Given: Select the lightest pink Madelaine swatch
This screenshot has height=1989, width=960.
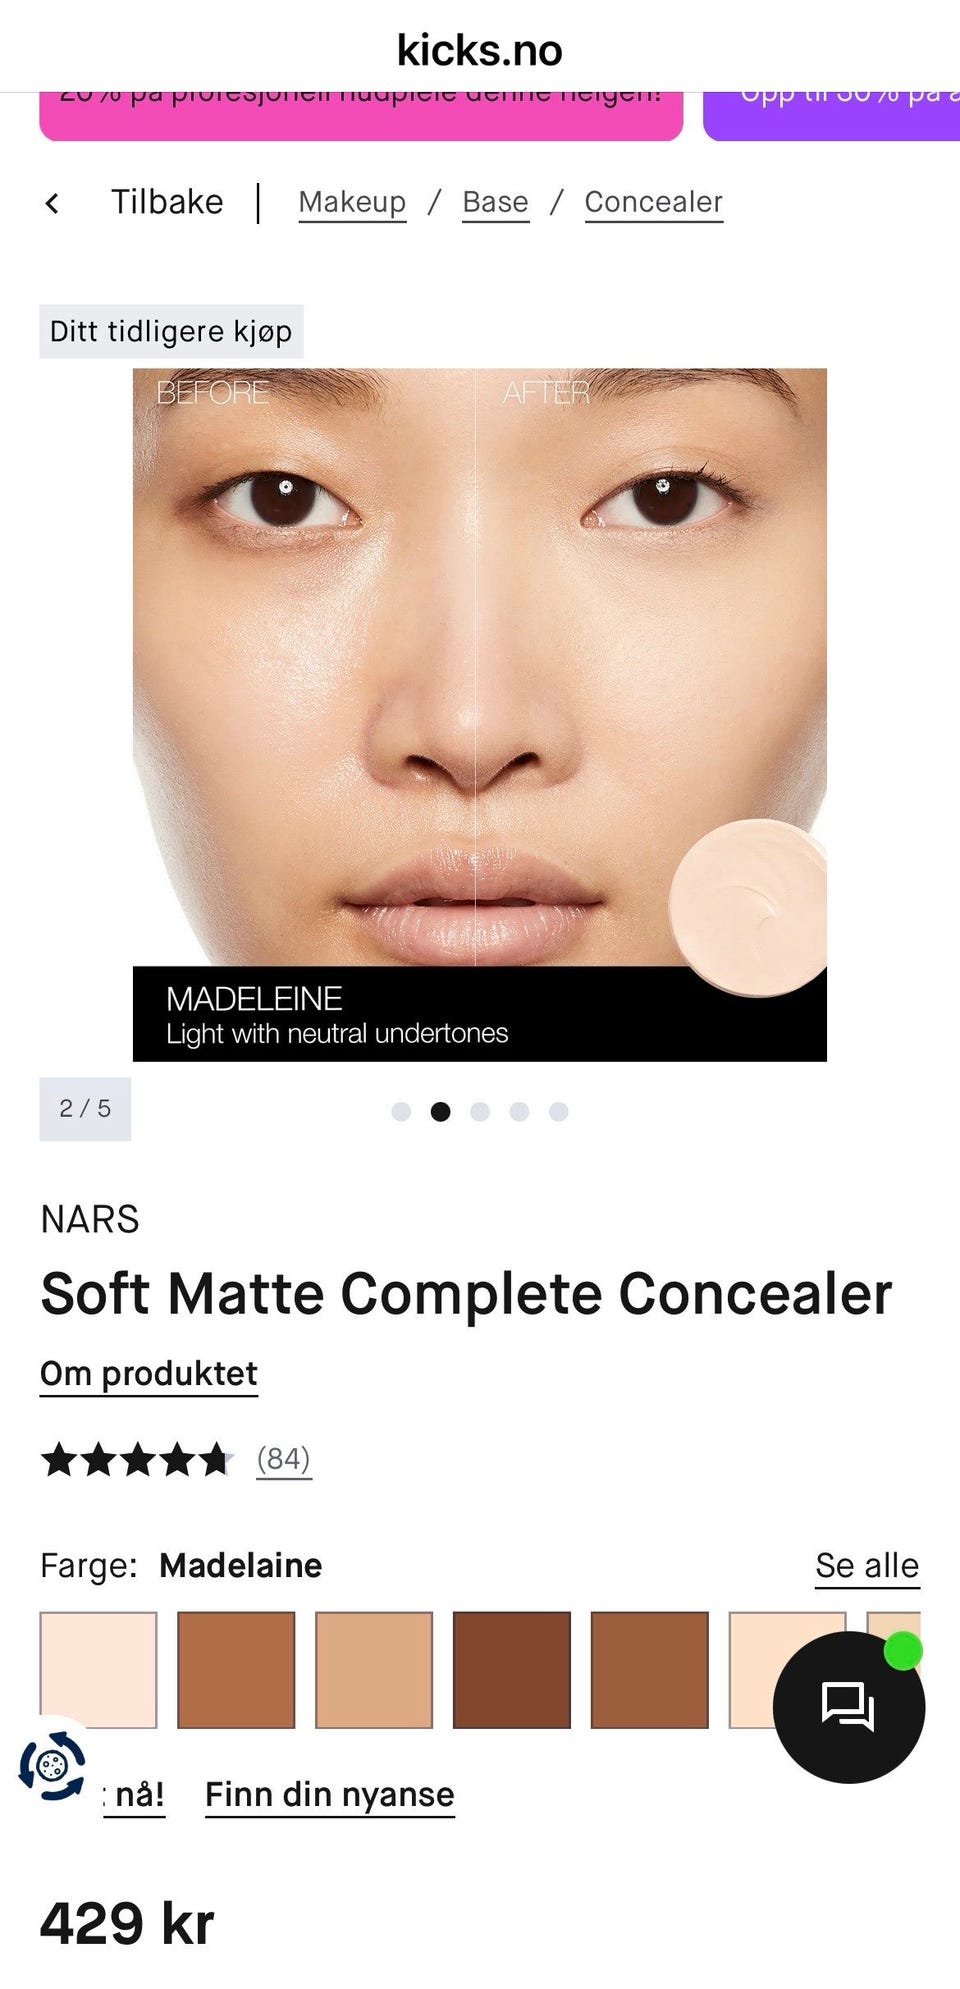Looking at the screenshot, I should (x=98, y=1669).
